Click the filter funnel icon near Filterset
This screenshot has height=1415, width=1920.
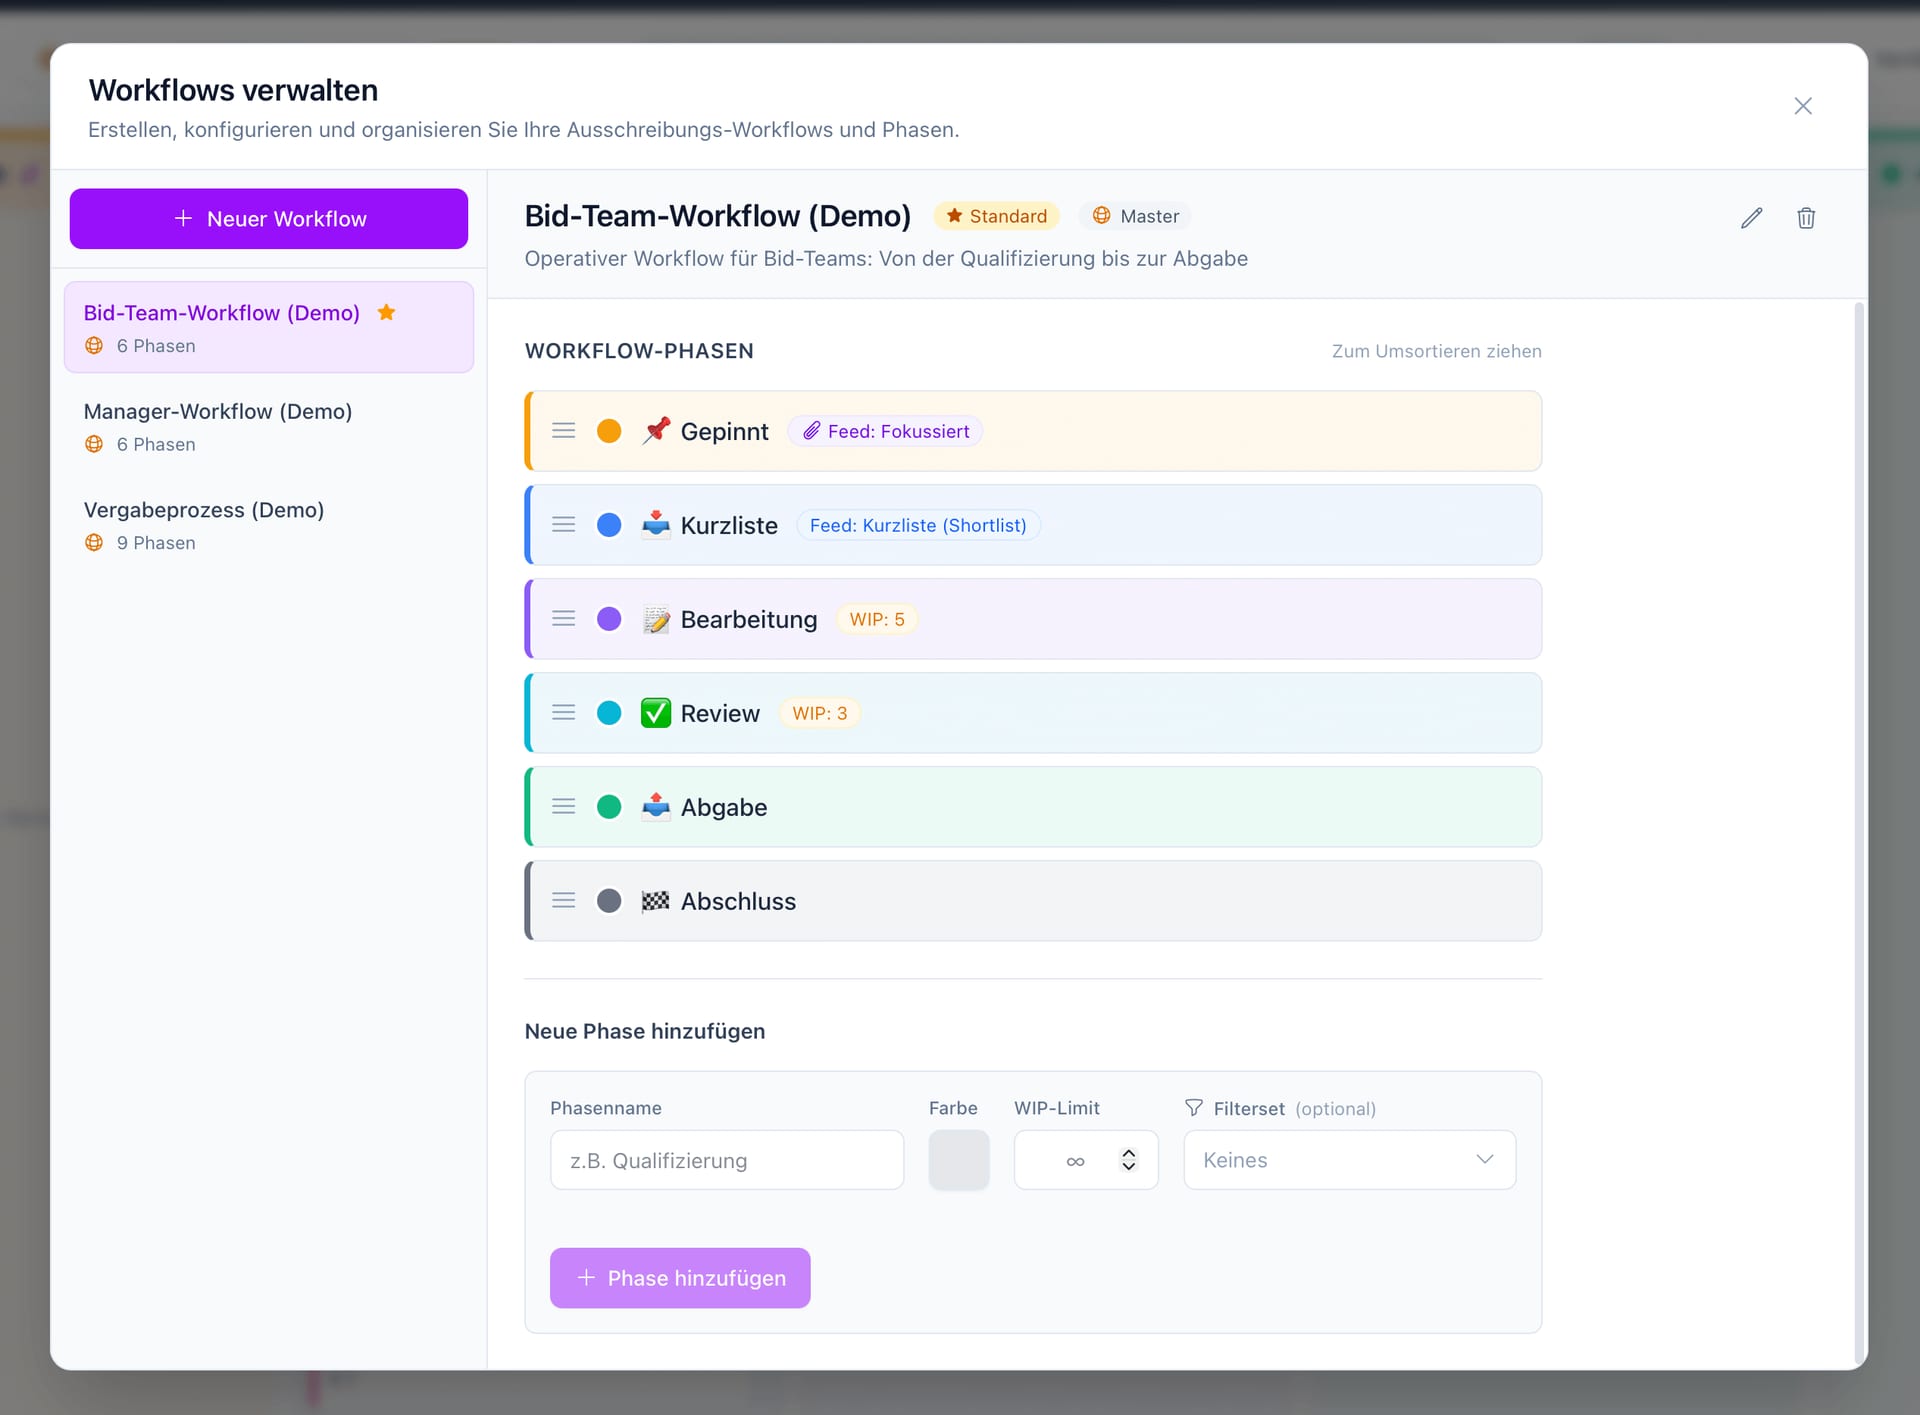point(1194,1108)
